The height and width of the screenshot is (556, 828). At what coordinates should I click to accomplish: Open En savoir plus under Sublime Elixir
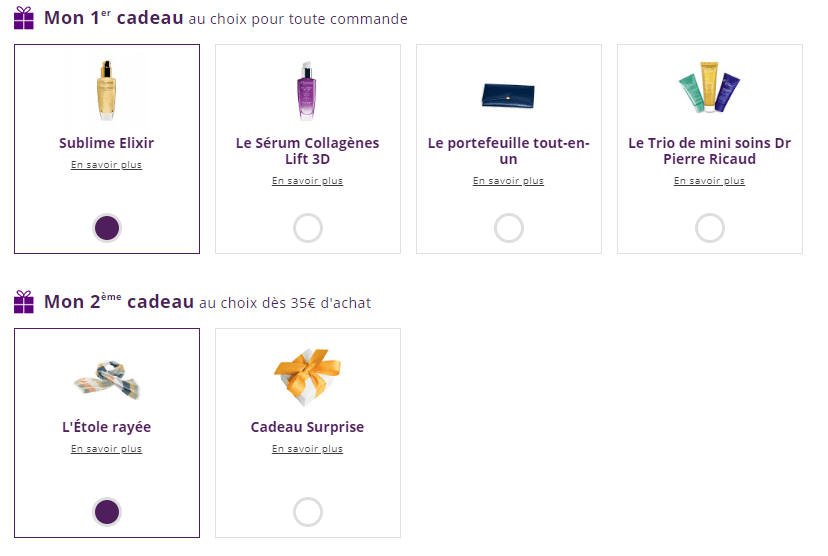click(x=107, y=165)
